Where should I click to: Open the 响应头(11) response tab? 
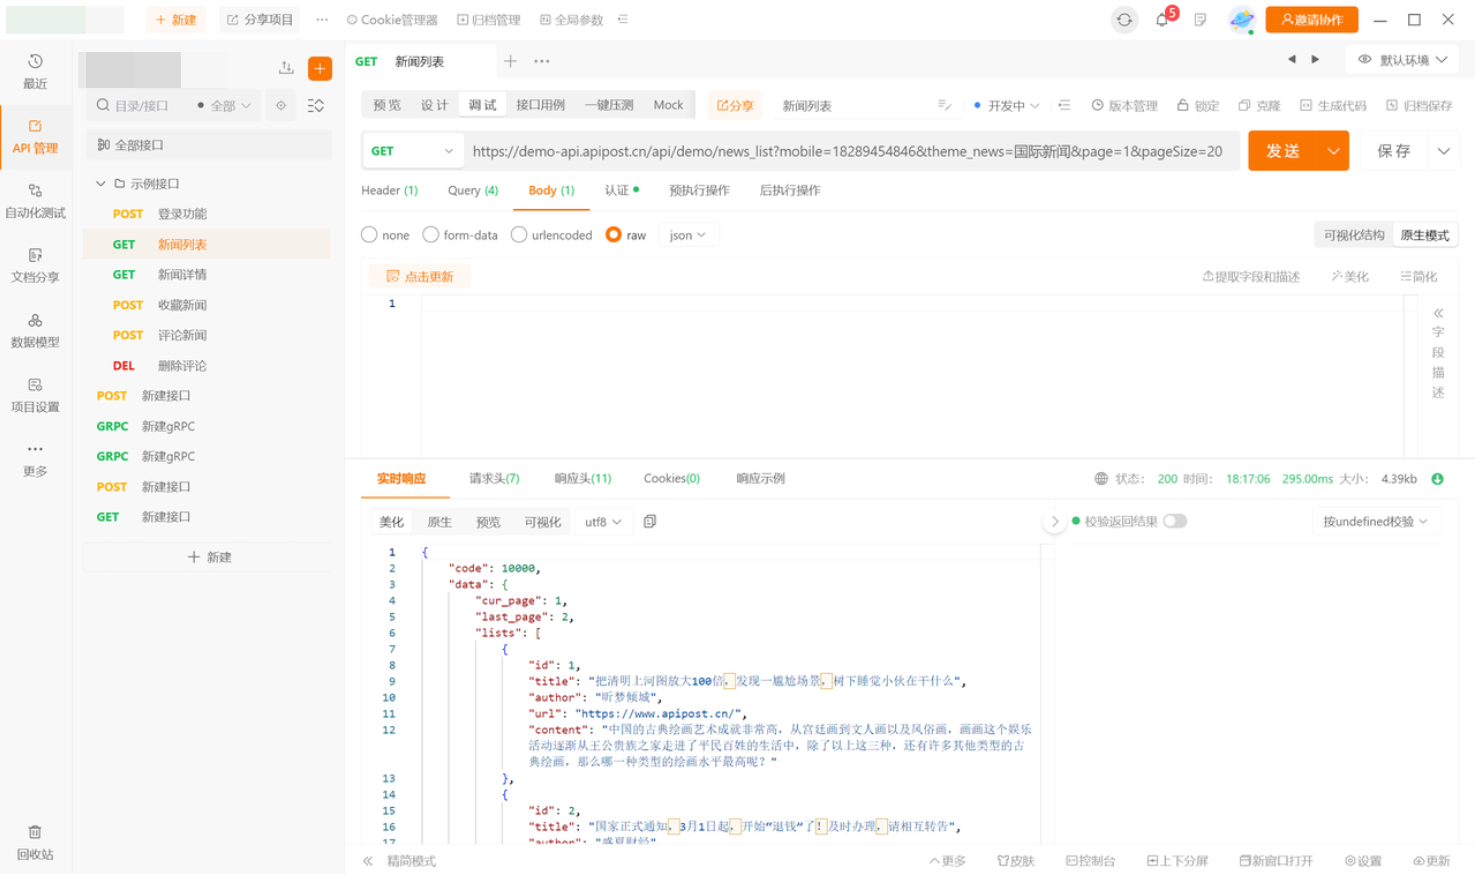583,478
